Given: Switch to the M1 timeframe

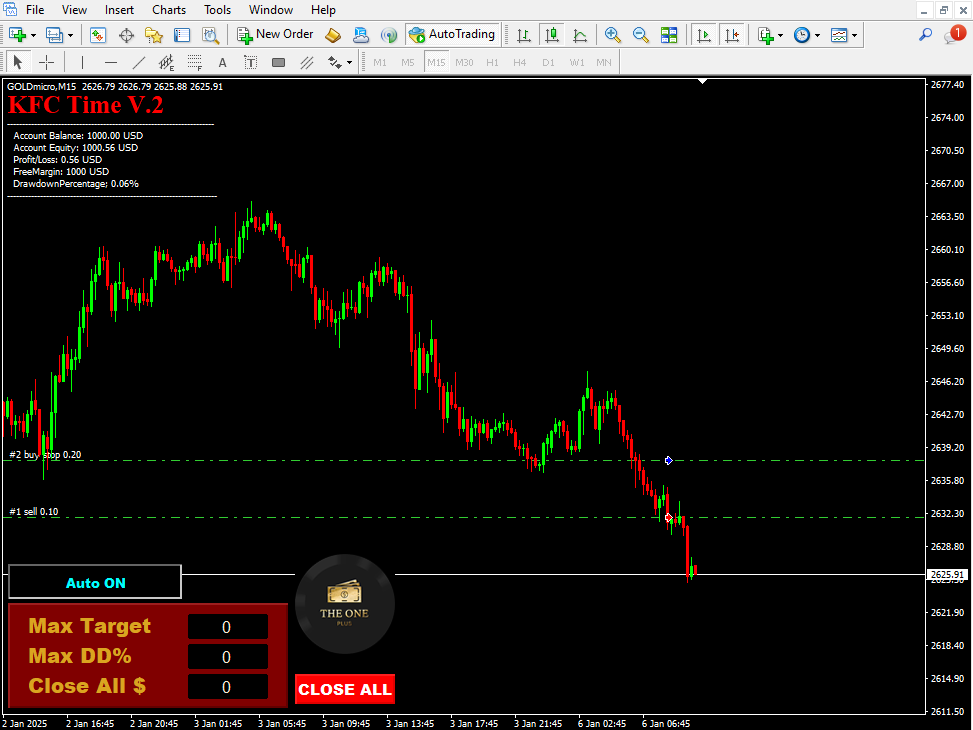Looking at the screenshot, I should click(380, 63).
